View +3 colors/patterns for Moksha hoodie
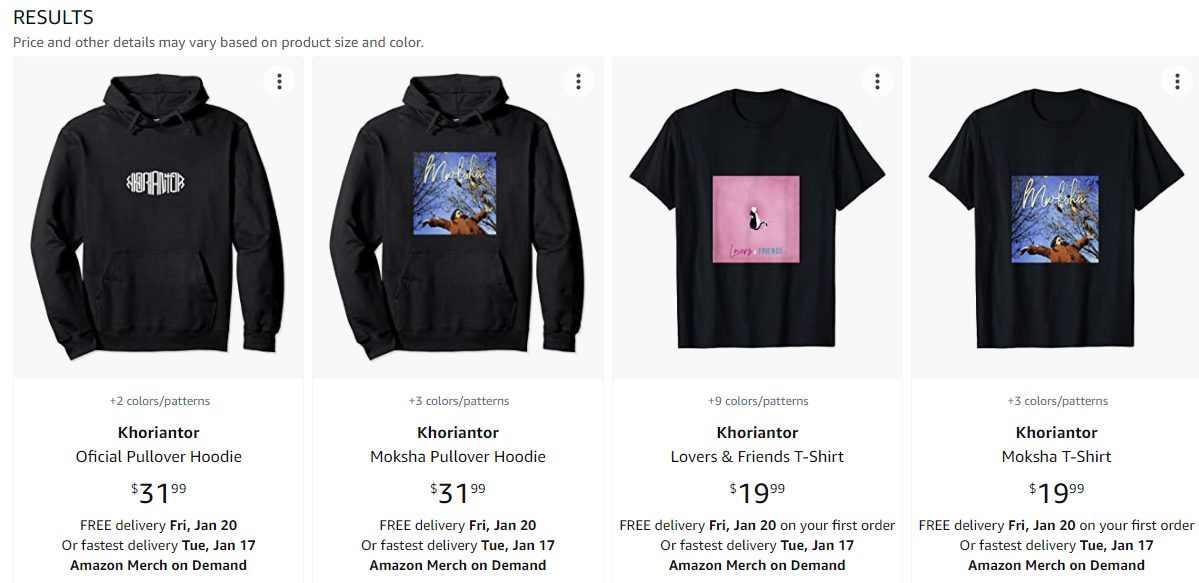This screenshot has width=1199, height=583. coord(458,401)
